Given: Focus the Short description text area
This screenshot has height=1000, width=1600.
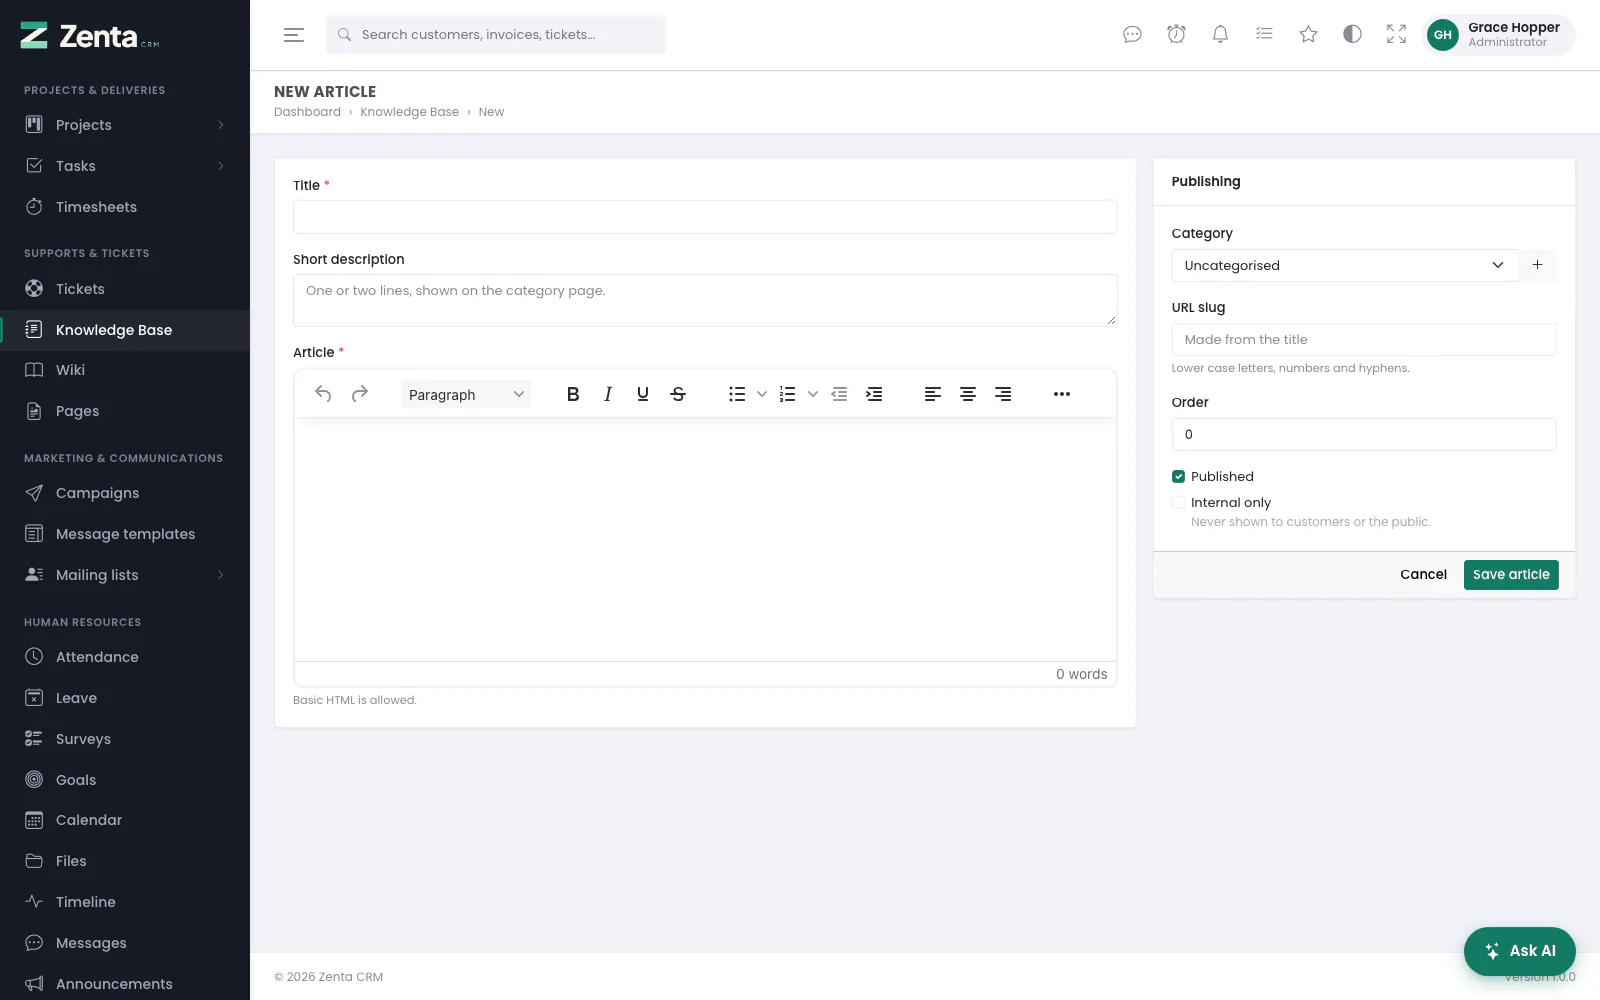Looking at the screenshot, I should pos(705,300).
